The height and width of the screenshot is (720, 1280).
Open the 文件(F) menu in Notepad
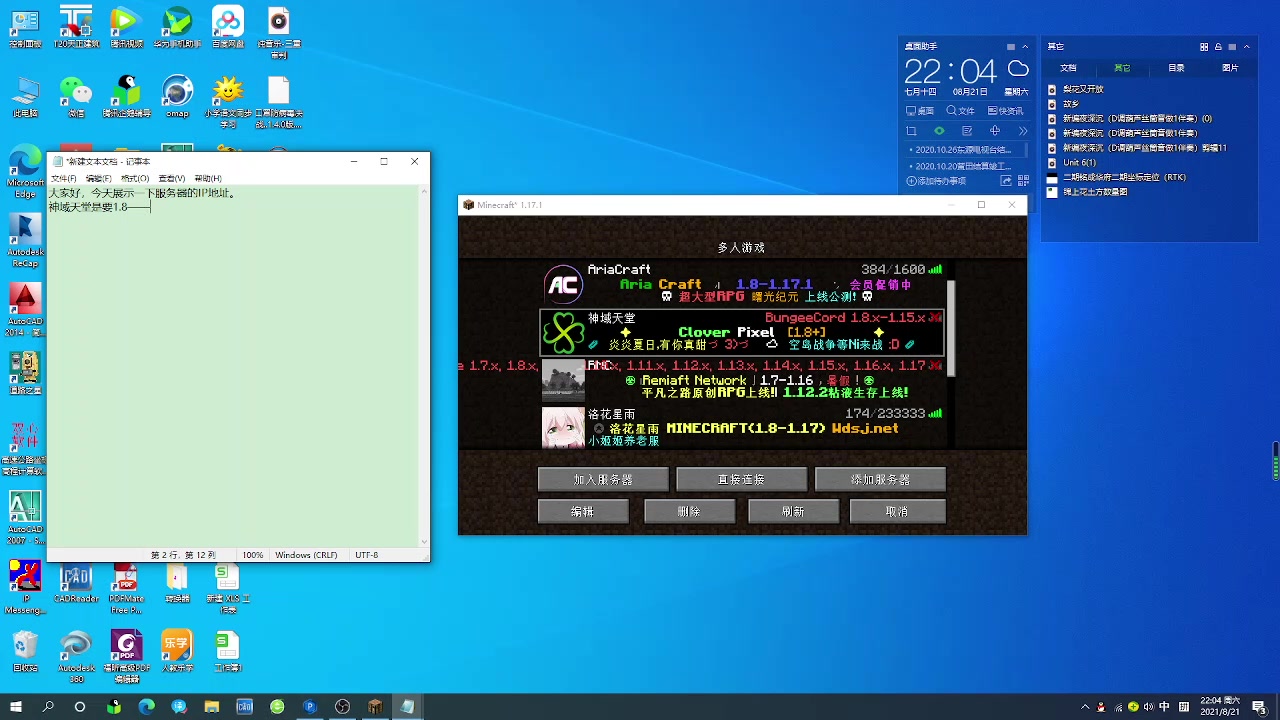[x=63, y=178]
